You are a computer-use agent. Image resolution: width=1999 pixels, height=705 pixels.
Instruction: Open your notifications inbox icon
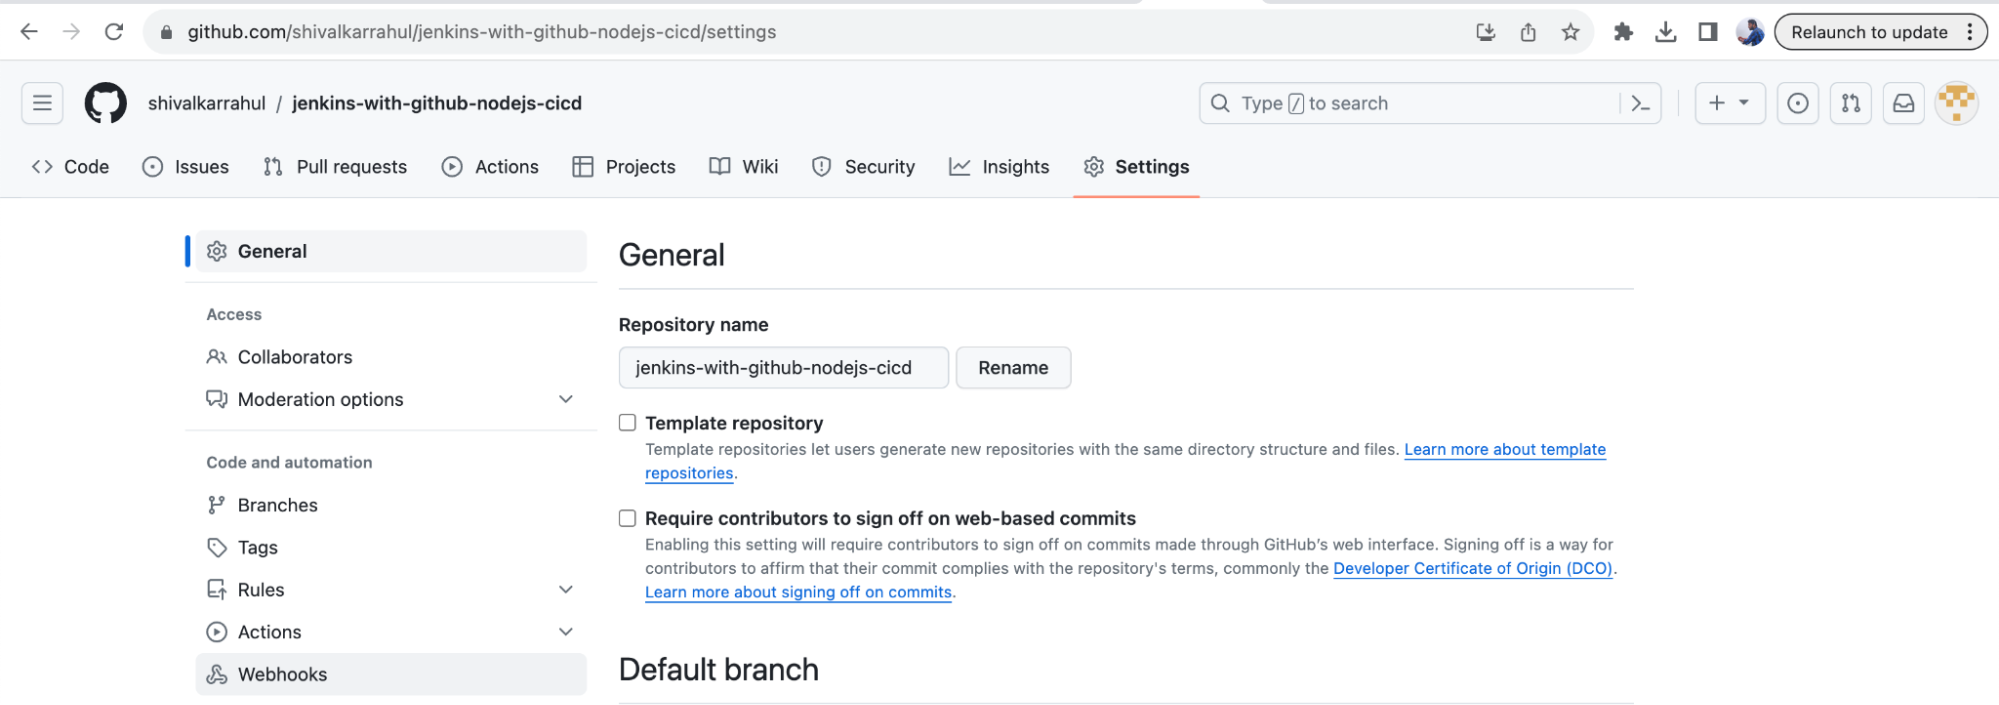(1903, 103)
